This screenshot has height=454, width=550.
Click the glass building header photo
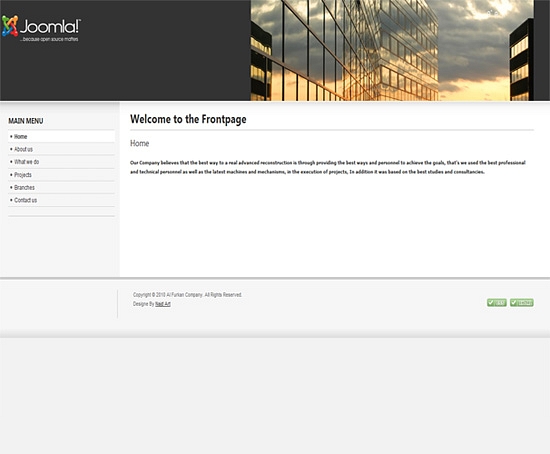pos(392,51)
